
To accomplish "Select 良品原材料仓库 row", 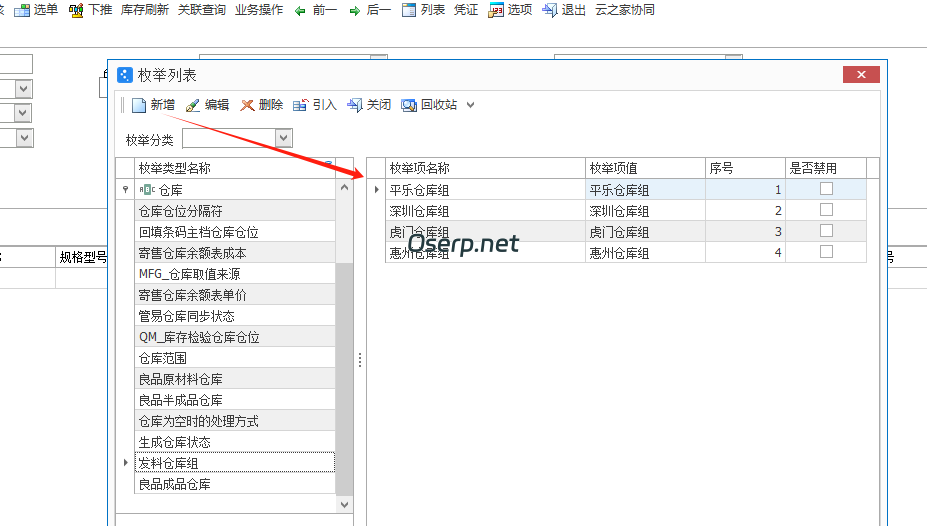I will point(235,379).
